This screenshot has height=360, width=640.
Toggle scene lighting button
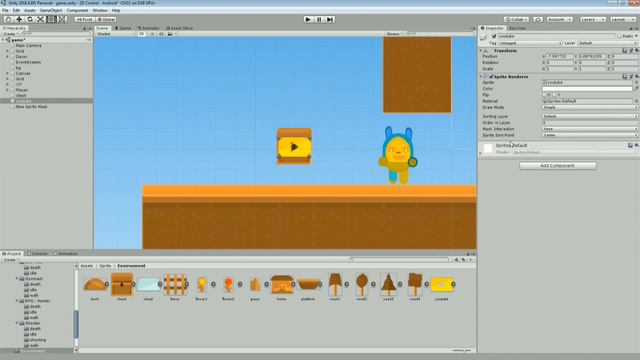point(152,34)
